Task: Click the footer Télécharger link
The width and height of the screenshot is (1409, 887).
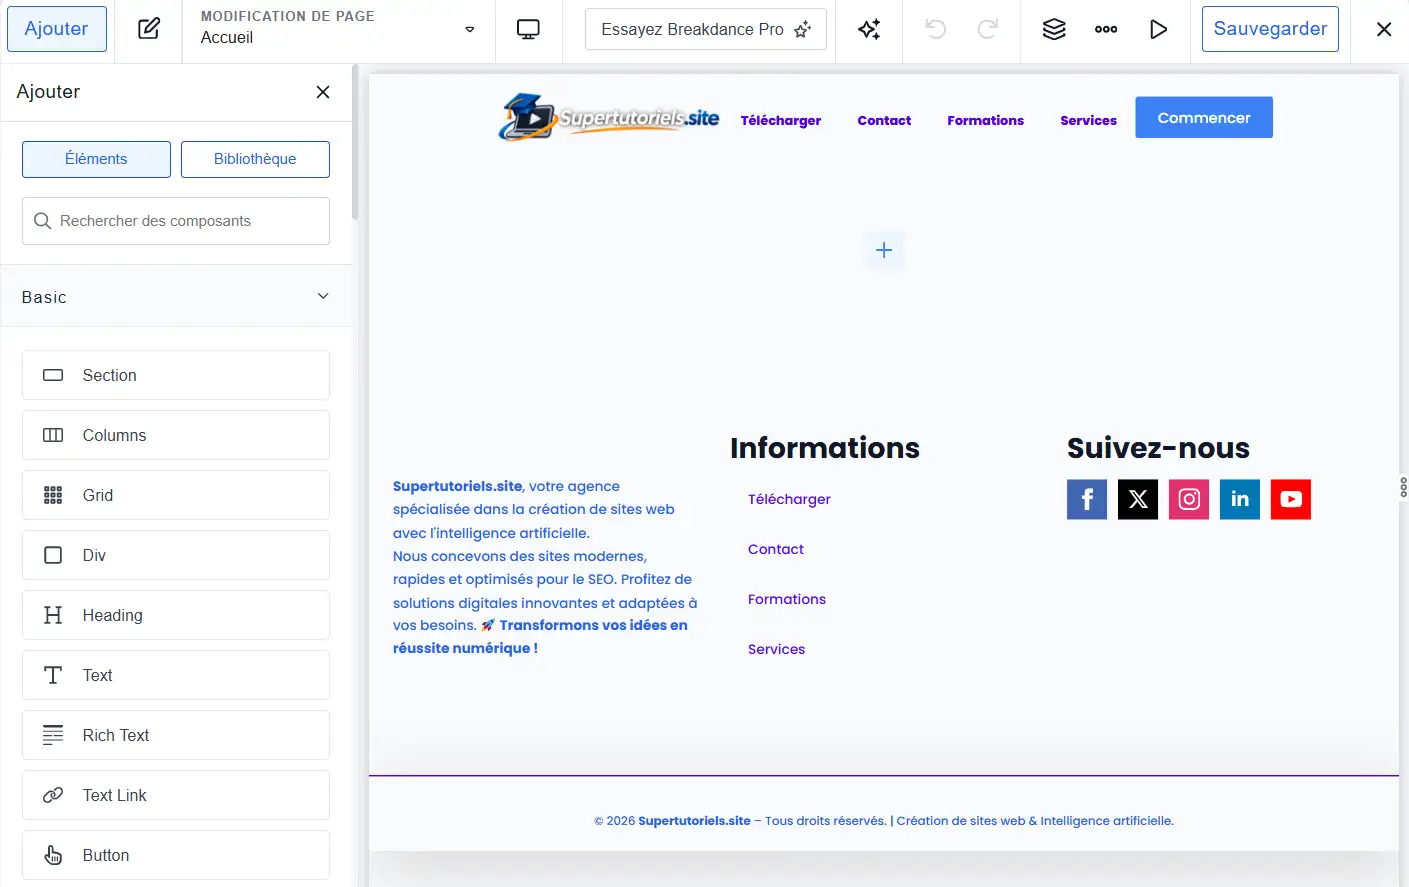Action: click(789, 499)
